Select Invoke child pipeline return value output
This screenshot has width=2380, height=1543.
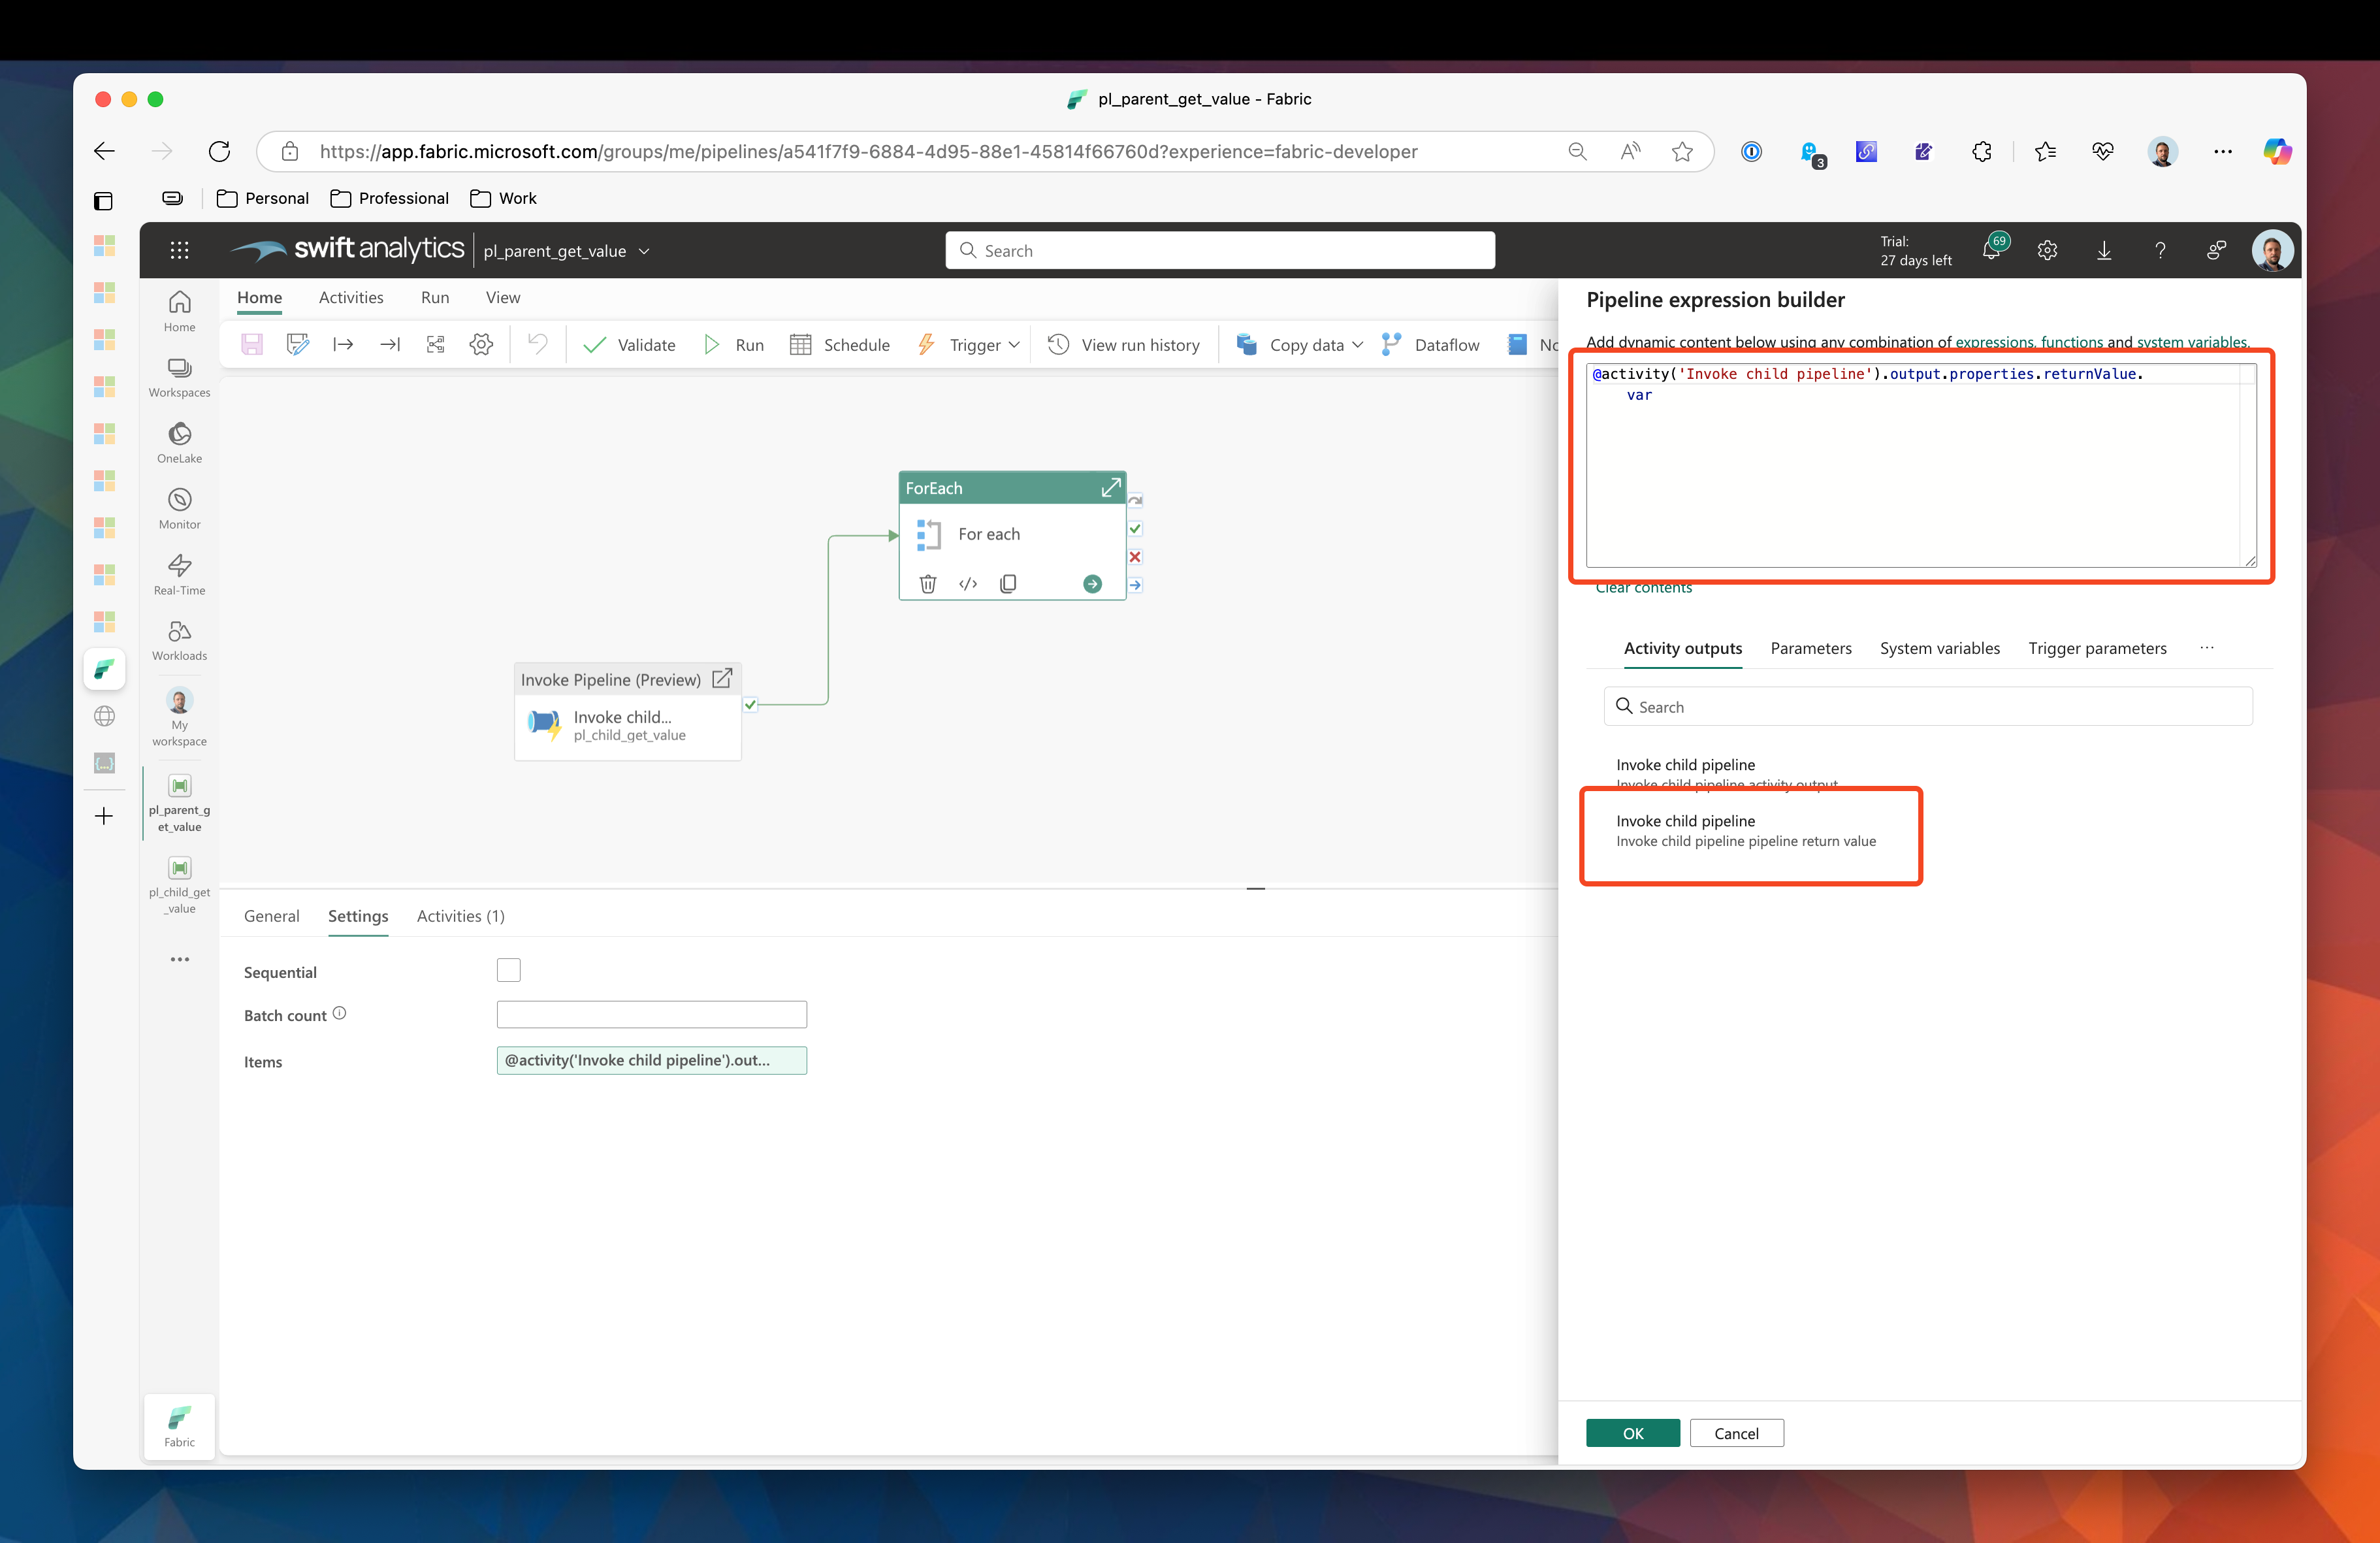click(x=1745, y=831)
